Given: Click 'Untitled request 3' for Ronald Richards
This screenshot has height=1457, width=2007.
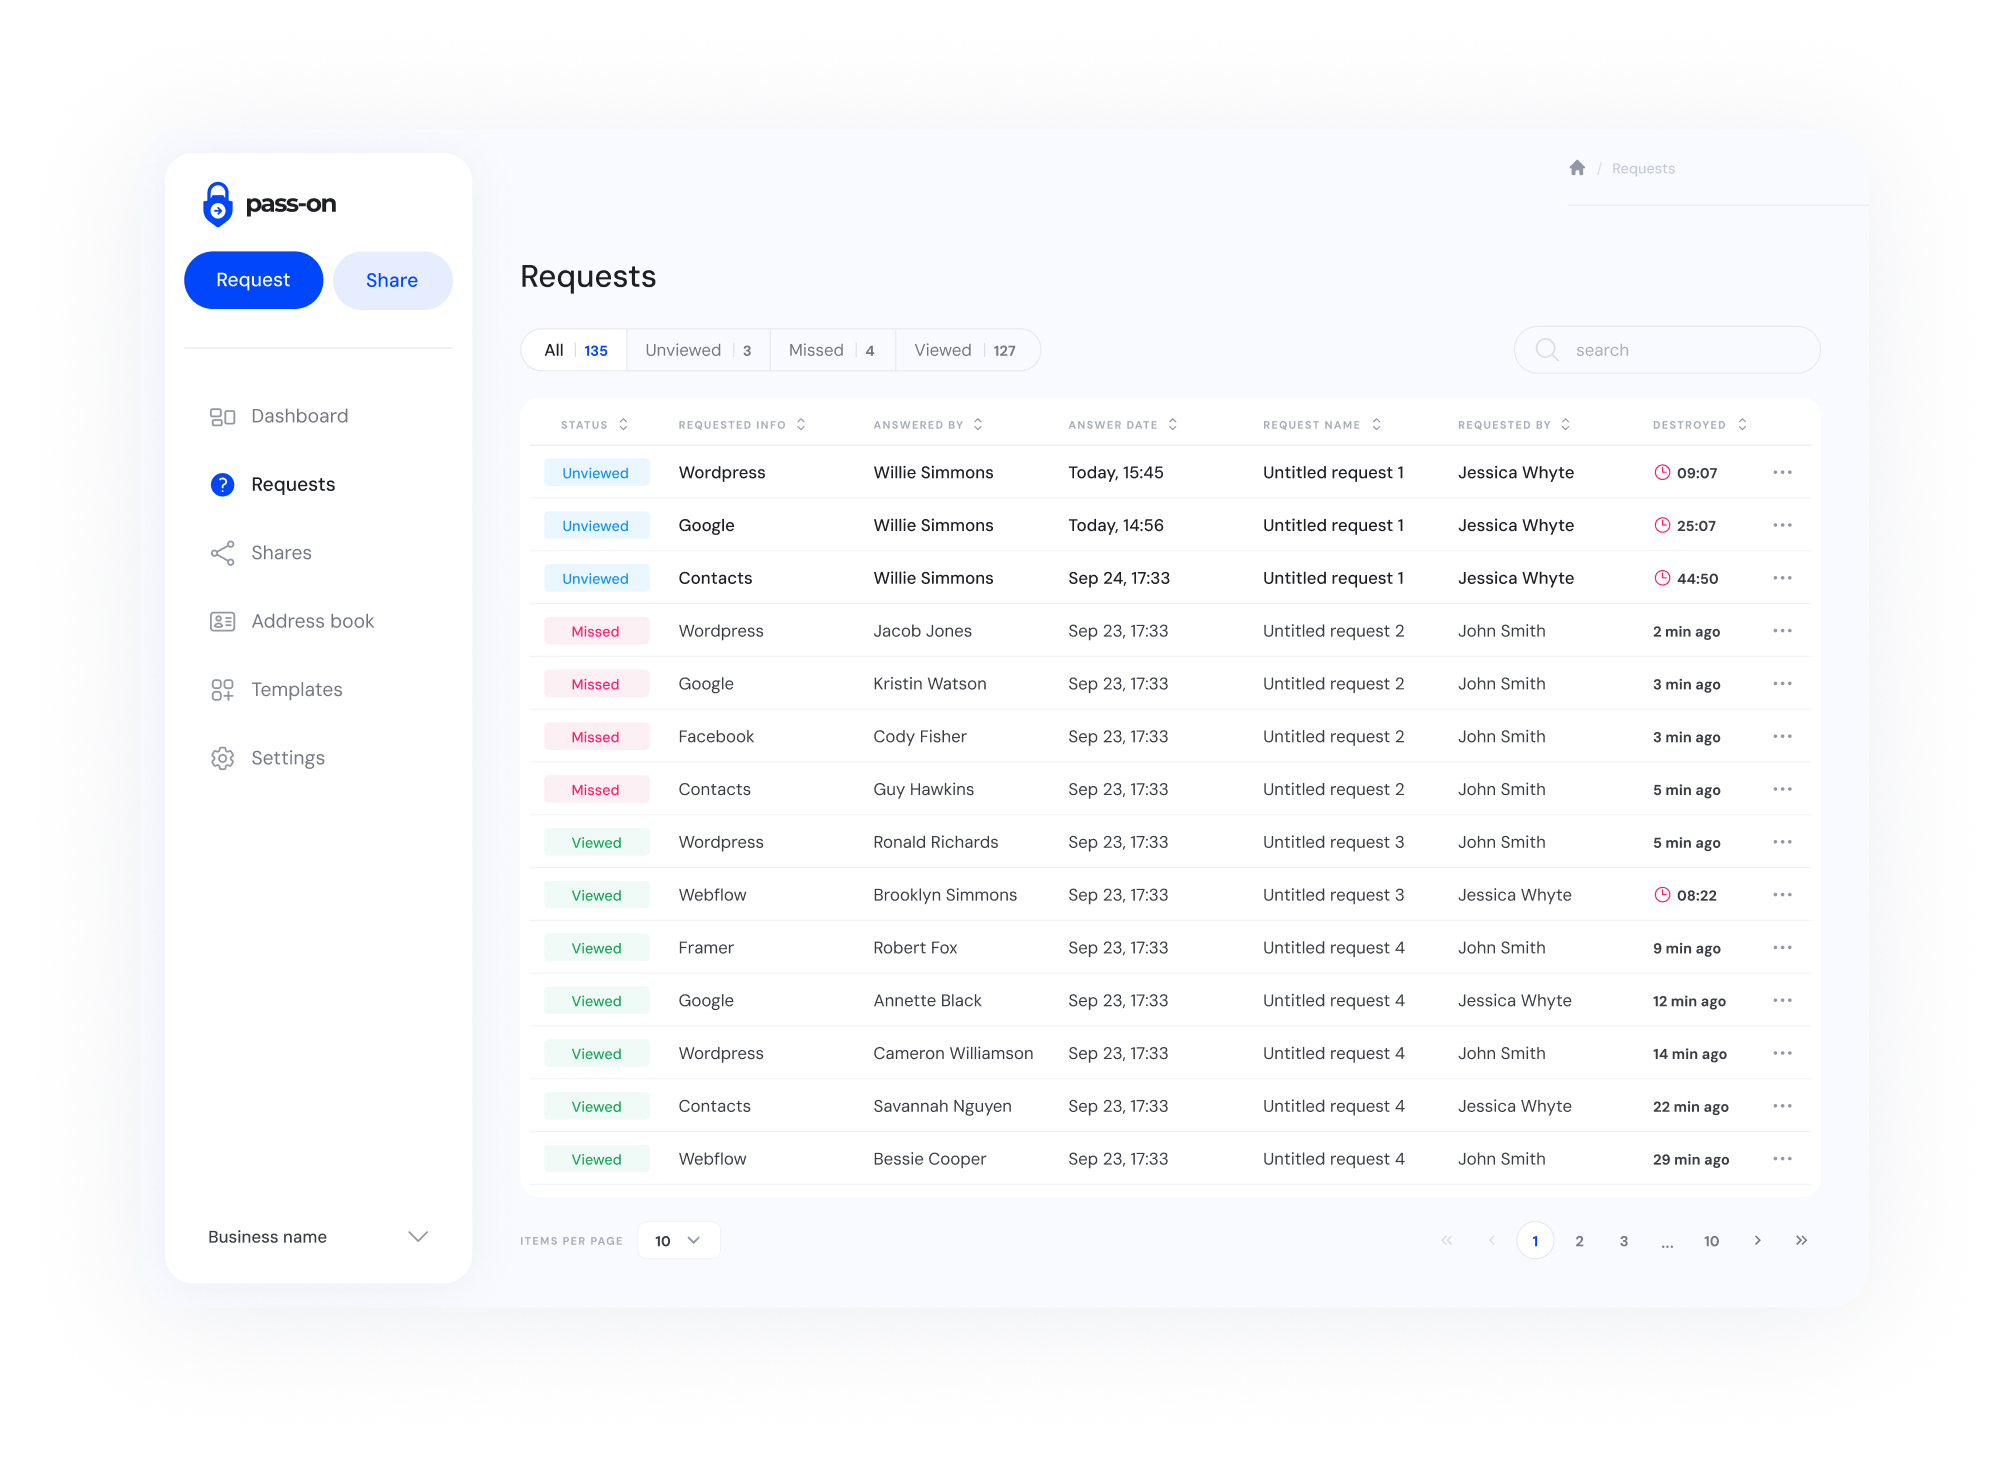Looking at the screenshot, I should click(1333, 842).
